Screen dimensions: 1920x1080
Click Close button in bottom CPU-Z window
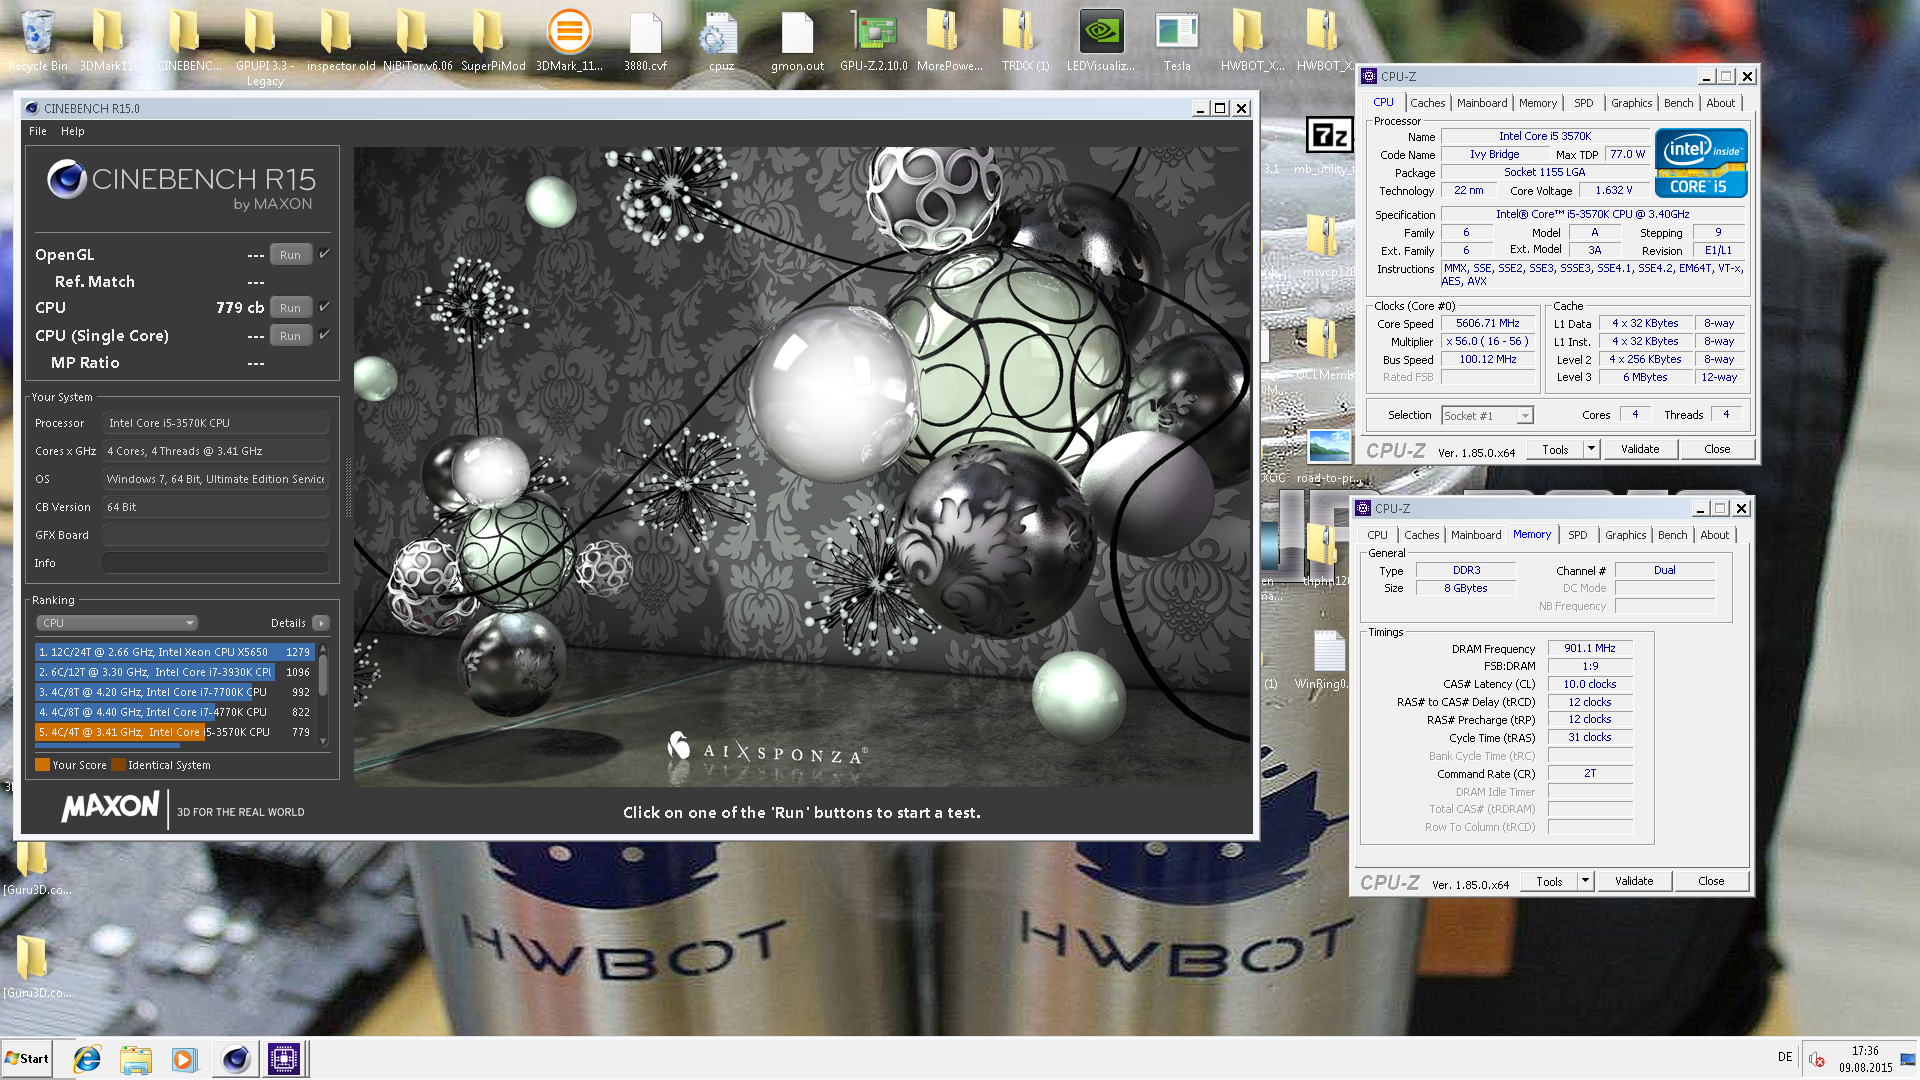pyautogui.click(x=1711, y=881)
